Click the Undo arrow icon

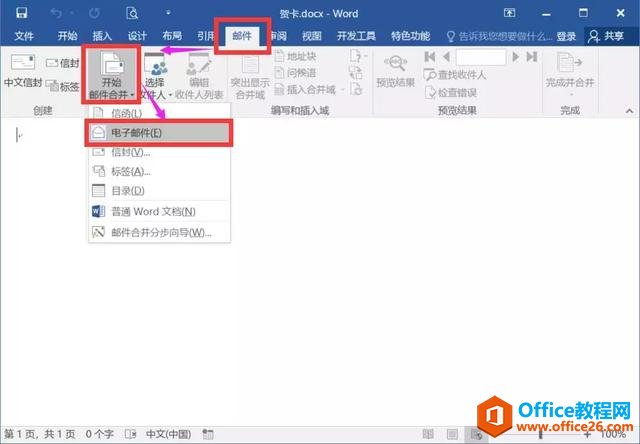(x=56, y=13)
